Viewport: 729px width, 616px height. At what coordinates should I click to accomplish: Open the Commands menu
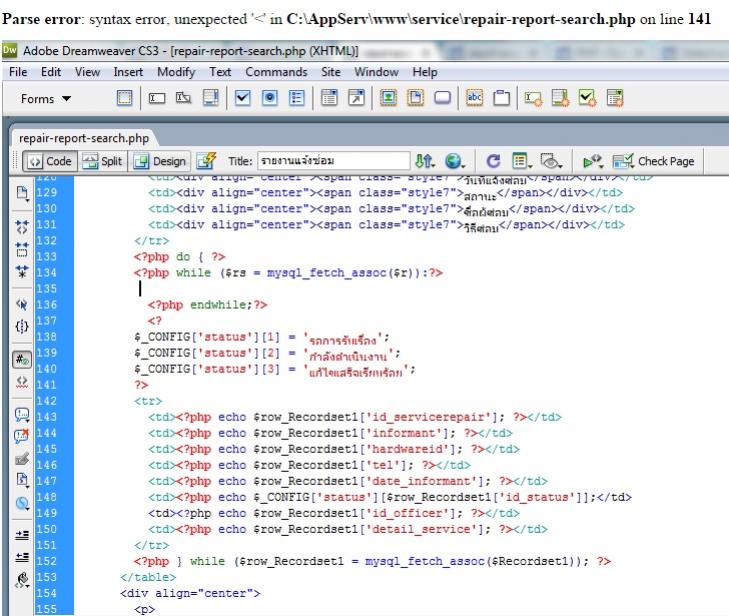coord(276,72)
